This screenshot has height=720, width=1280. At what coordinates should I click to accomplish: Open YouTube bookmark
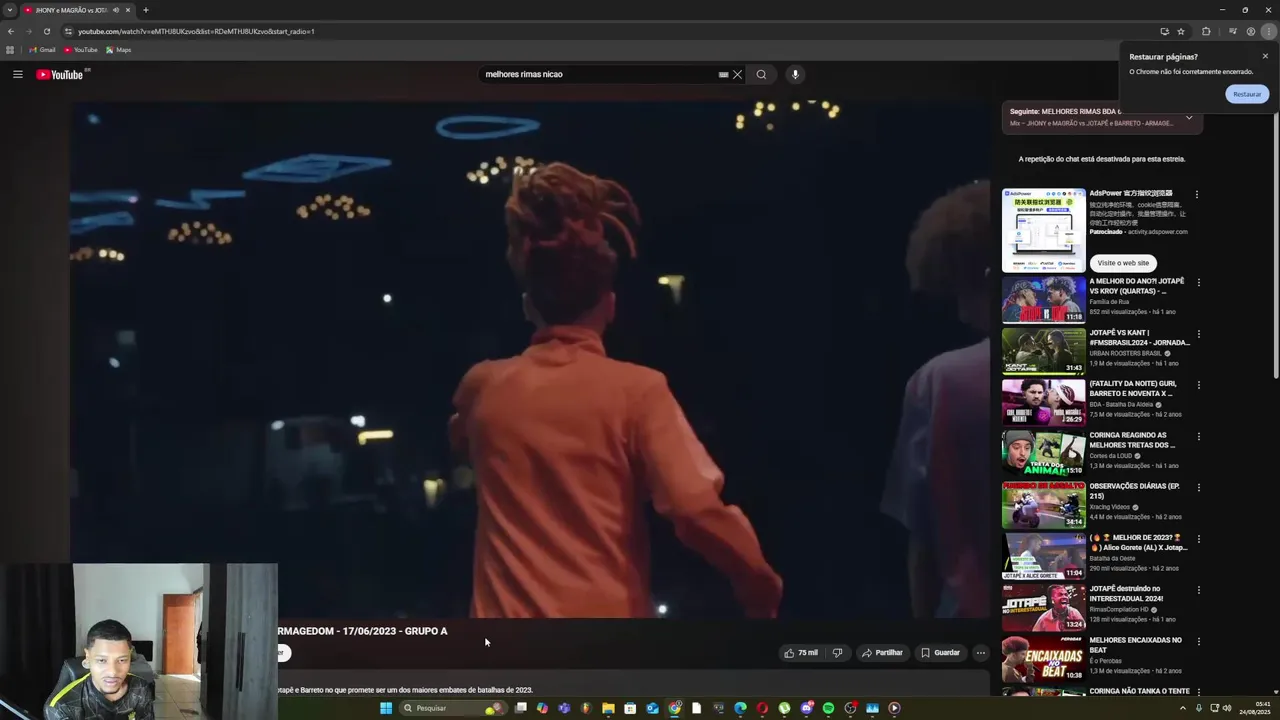pos(81,50)
